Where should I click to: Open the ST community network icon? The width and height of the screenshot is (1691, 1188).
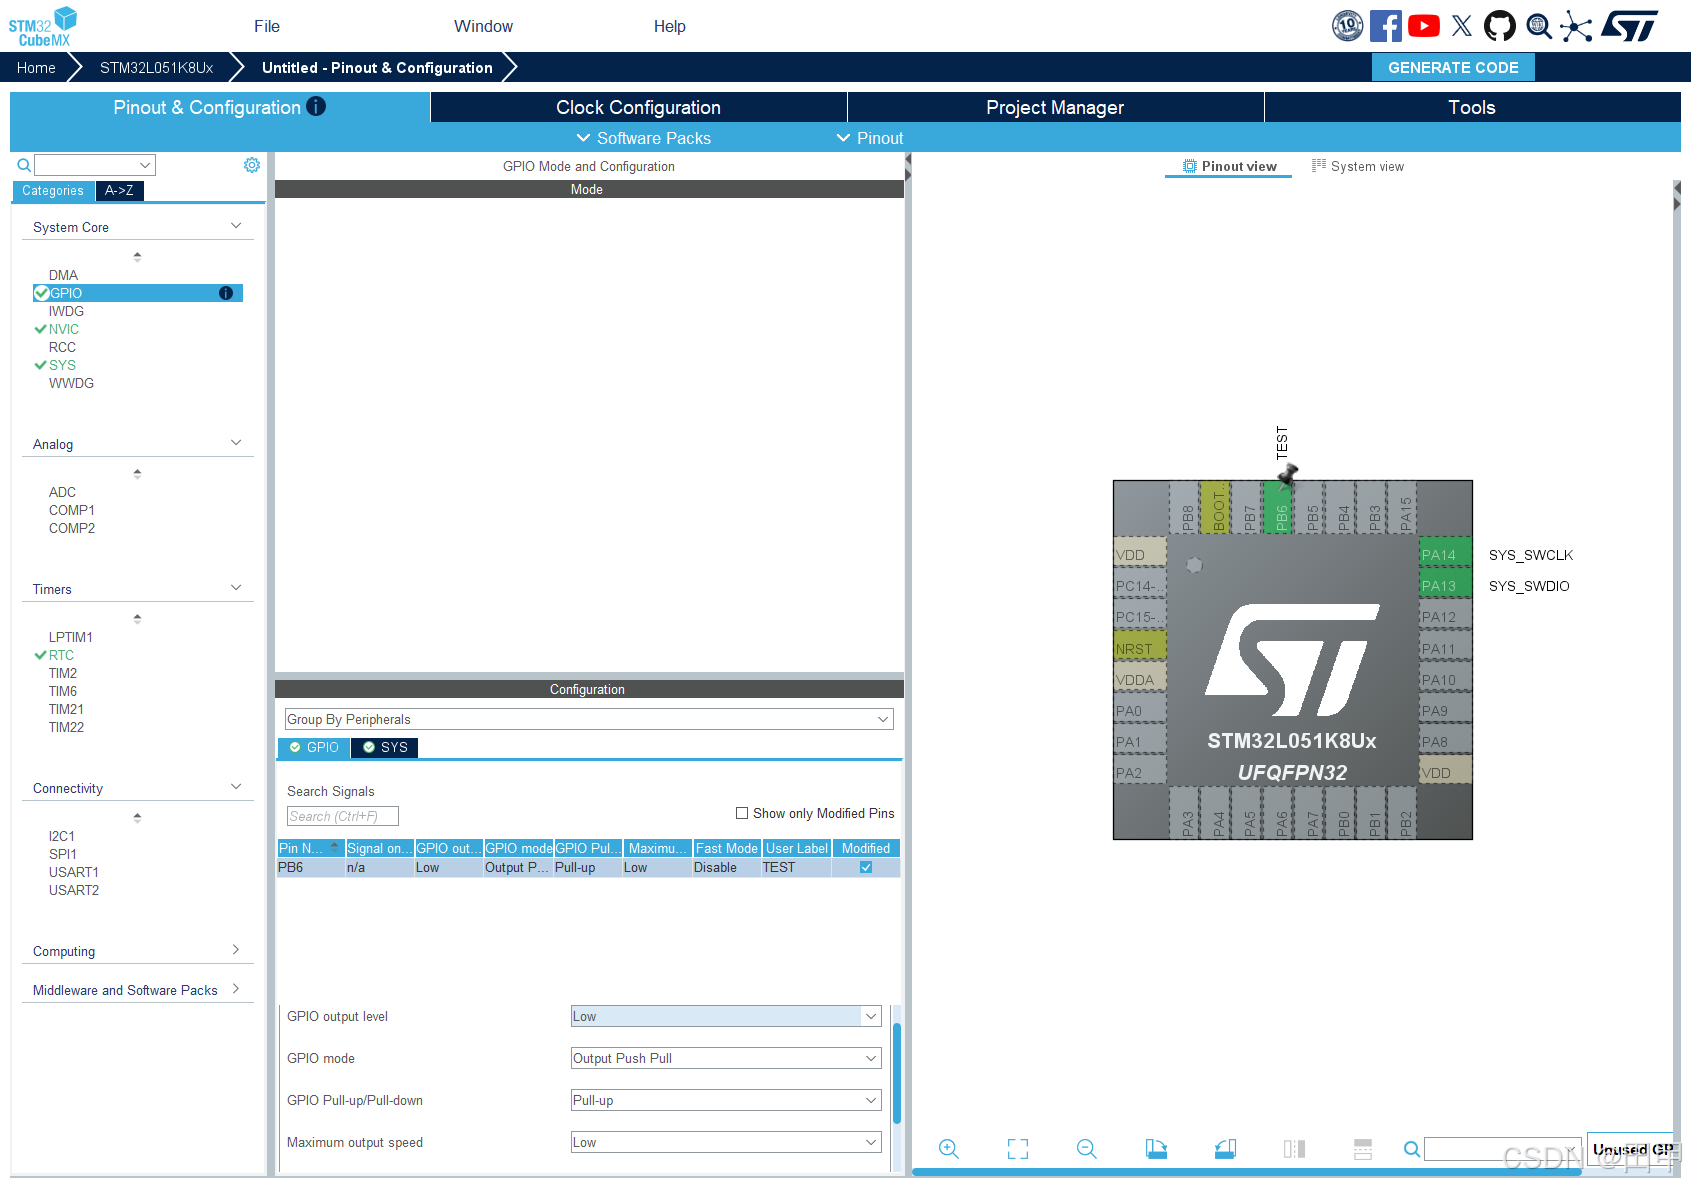[1576, 26]
